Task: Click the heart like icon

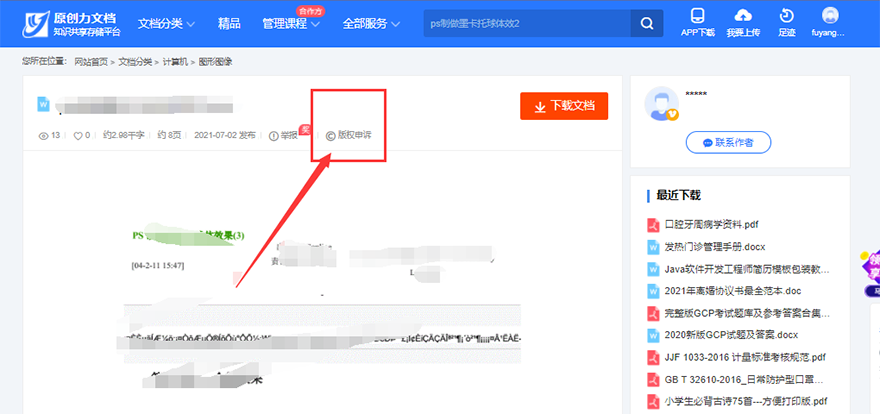Action: click(x=78, y=135)
